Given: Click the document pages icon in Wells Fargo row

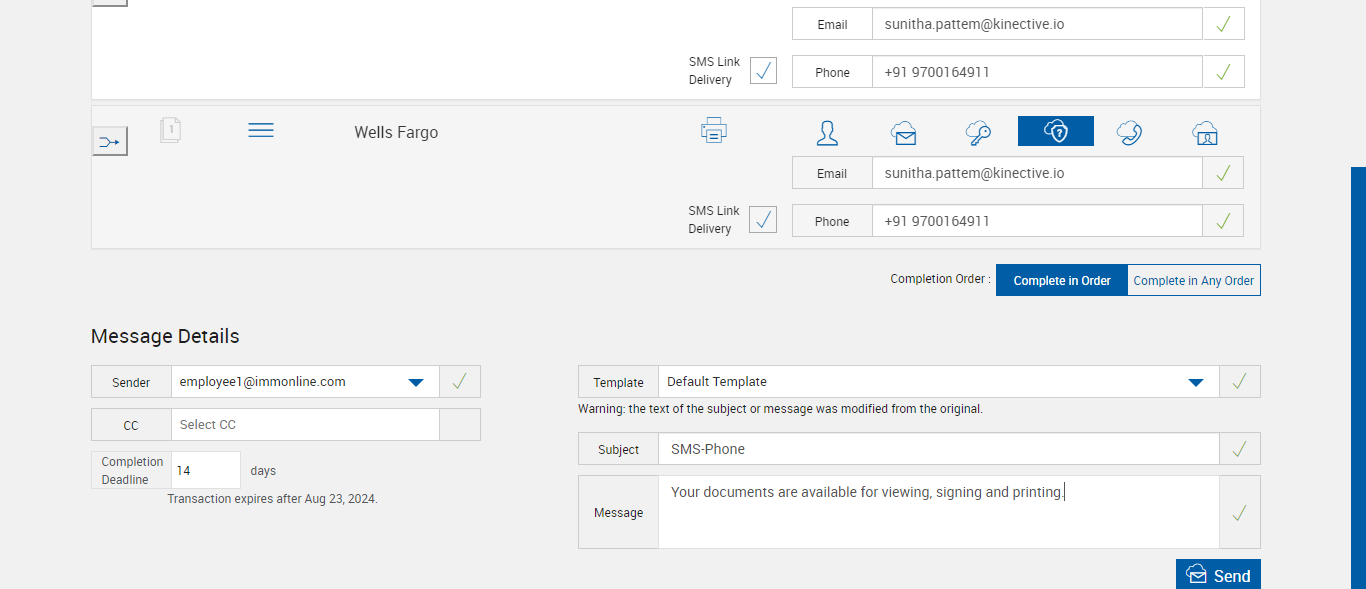Looking at the screenshot, I should click(x=171, y=130).
